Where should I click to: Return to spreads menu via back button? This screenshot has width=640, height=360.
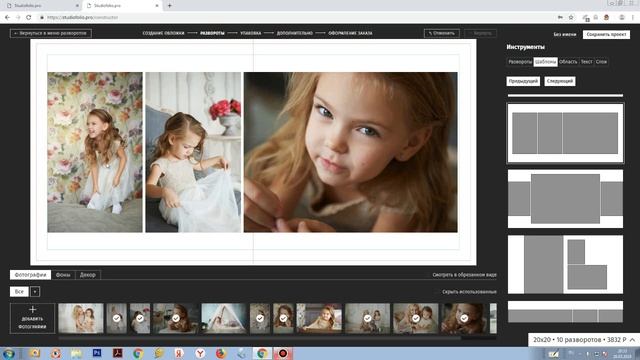point(51,33)
